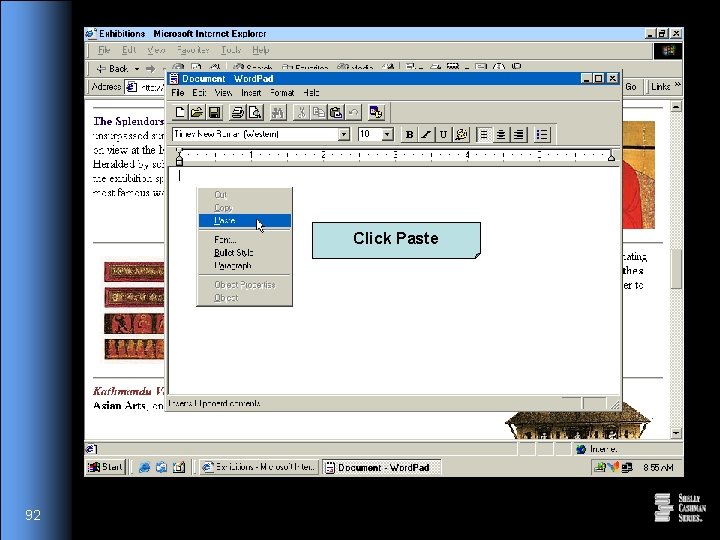The width and height of the screenshot is (720, 540).
Task: Open the WordPad Insert menu
Action: [x=251, y=93]
